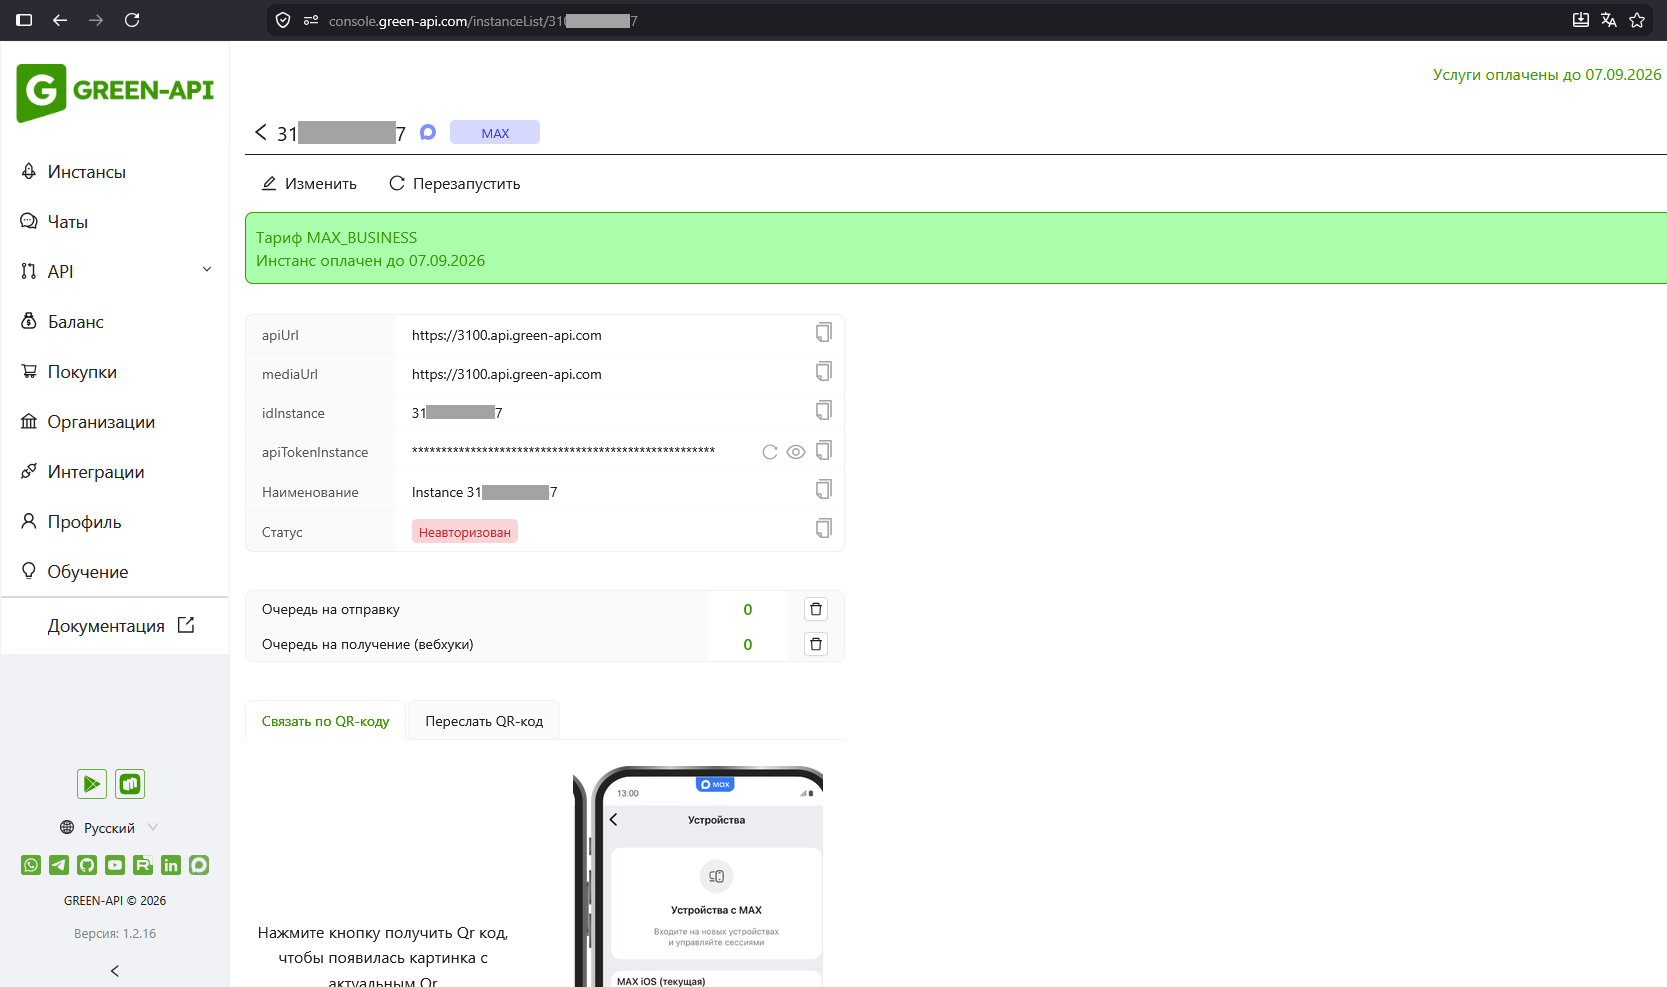Copy the apiUrl value
This screenshot has width=1667, height=987.
pos(823,332)
